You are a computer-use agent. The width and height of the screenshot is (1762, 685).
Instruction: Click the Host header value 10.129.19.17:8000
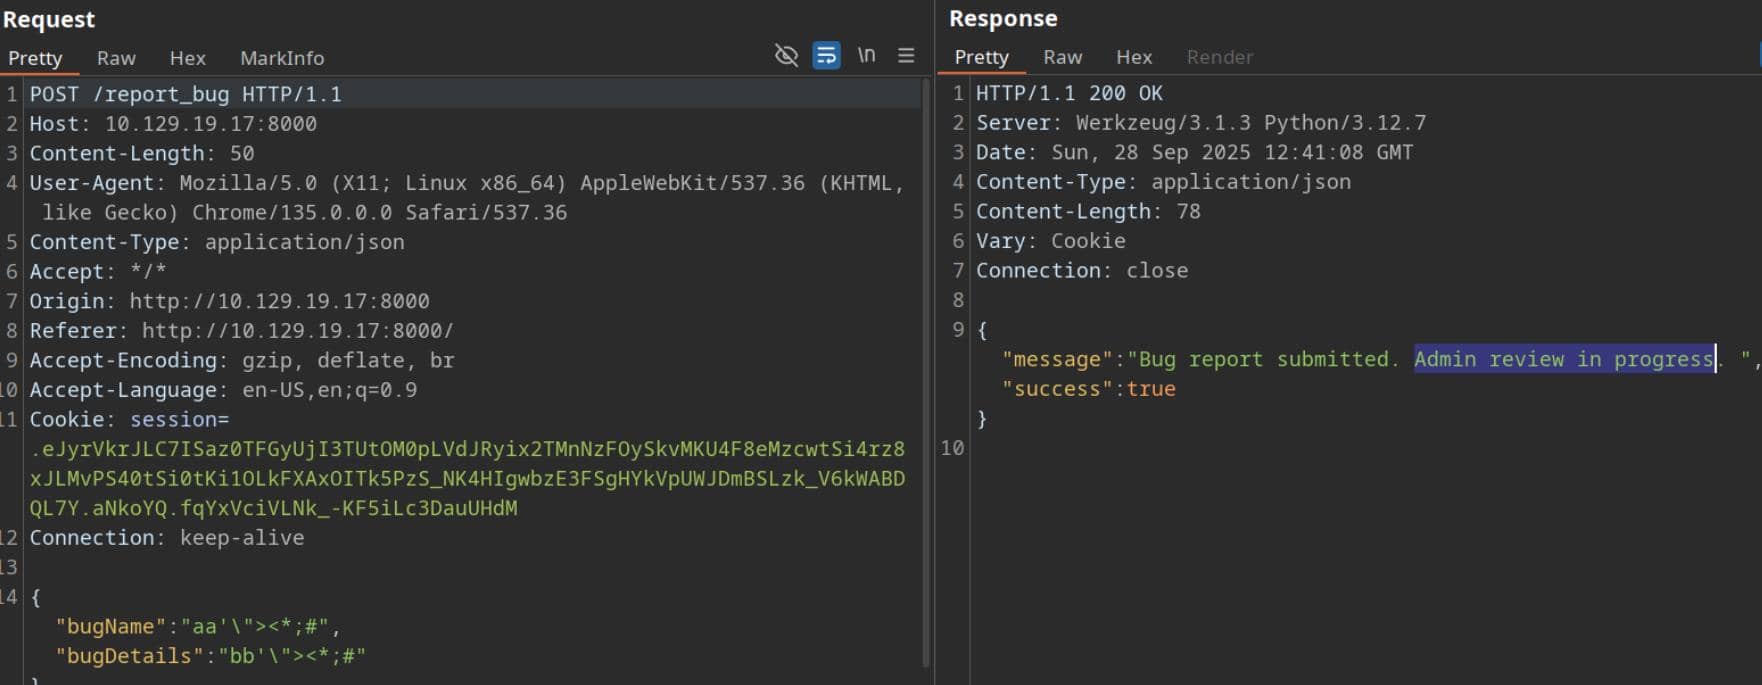point(211,124)
